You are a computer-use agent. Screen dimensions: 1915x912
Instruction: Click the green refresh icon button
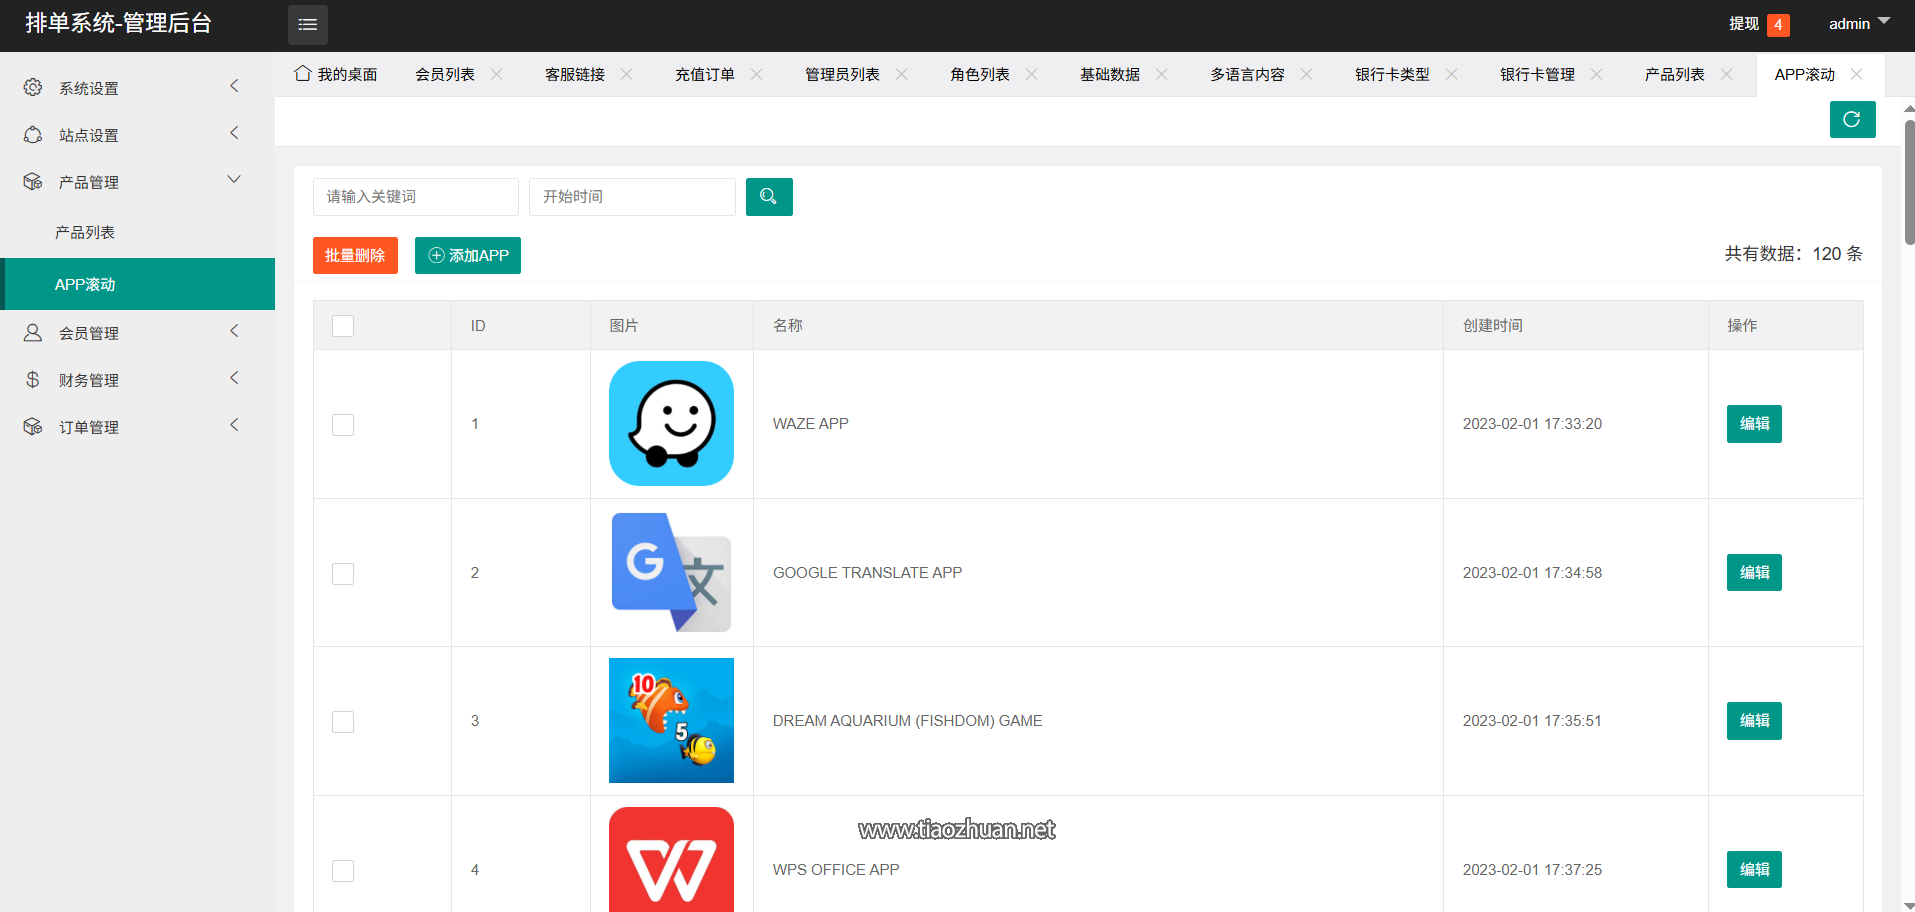pos(1852,120)
